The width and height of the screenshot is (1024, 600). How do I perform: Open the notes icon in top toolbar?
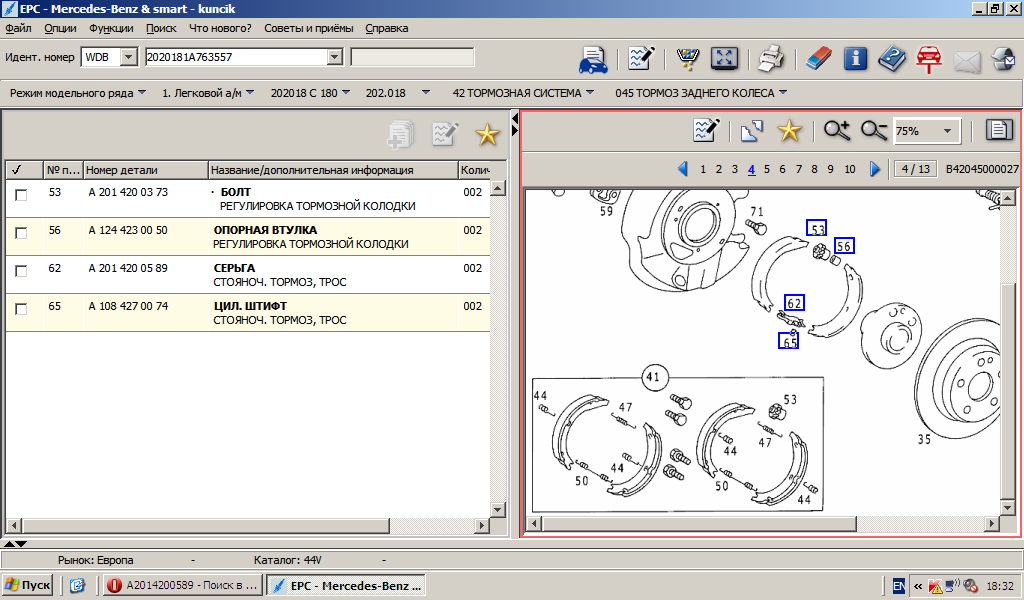coord(641,59)
